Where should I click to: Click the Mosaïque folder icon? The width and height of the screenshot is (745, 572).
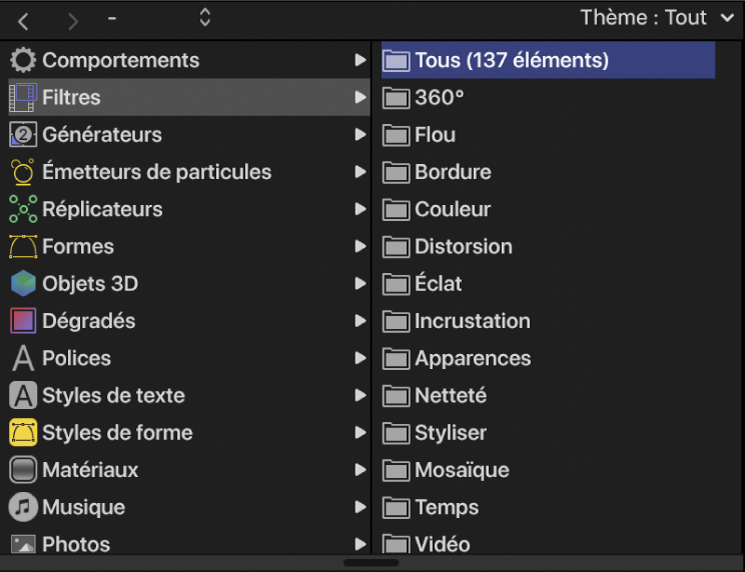click(396, 470)
